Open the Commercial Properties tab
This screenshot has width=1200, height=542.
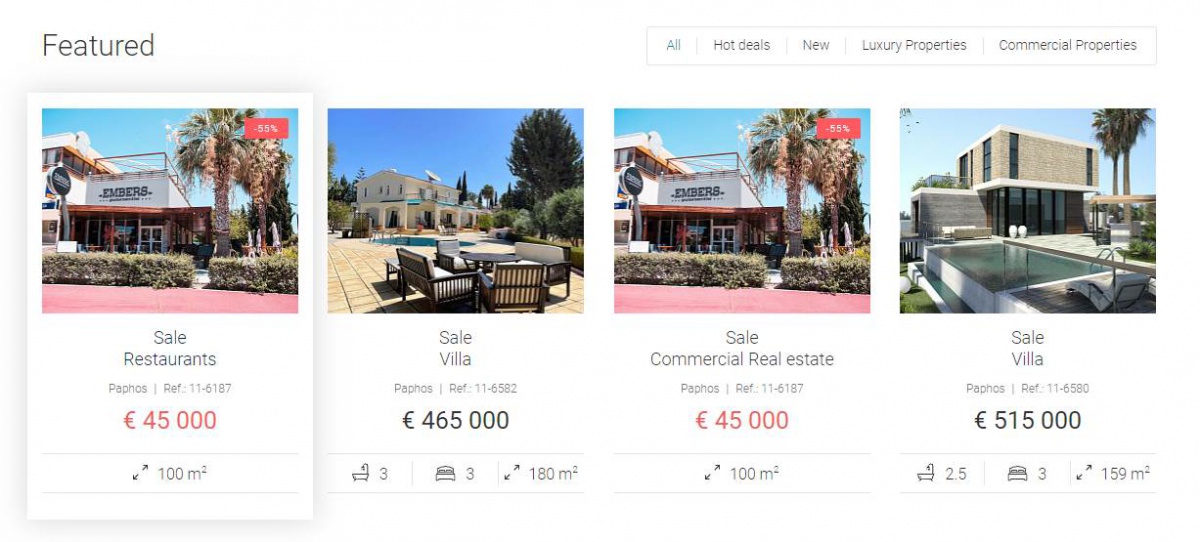1067,45
